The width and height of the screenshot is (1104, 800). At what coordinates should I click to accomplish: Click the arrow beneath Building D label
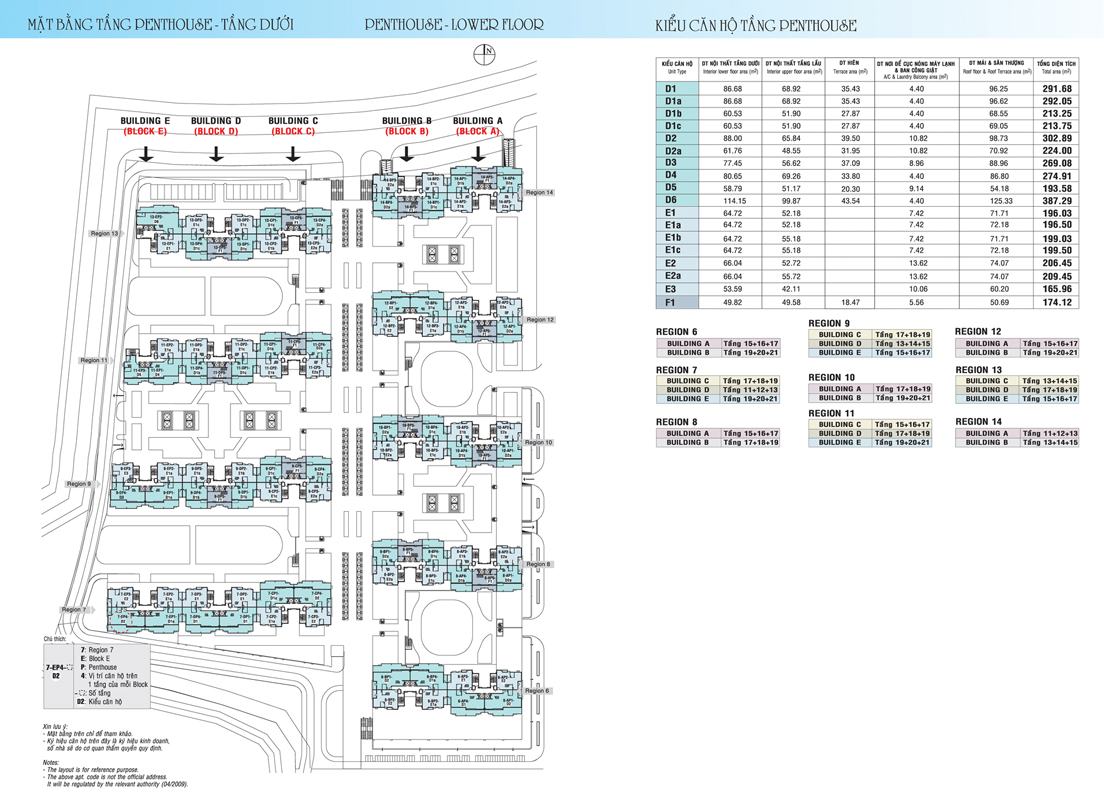click(215, 153)
